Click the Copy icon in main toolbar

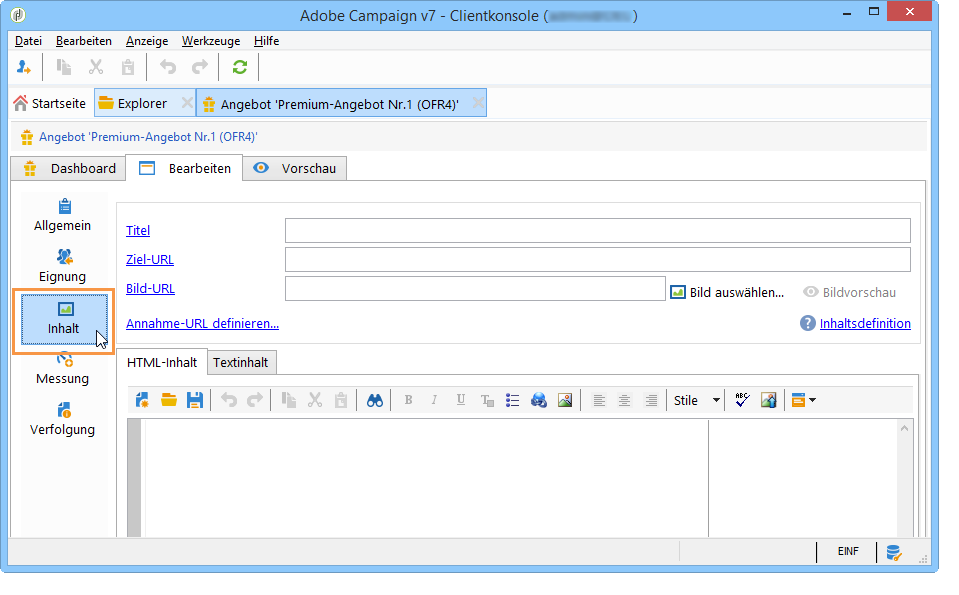click(64, 67)
